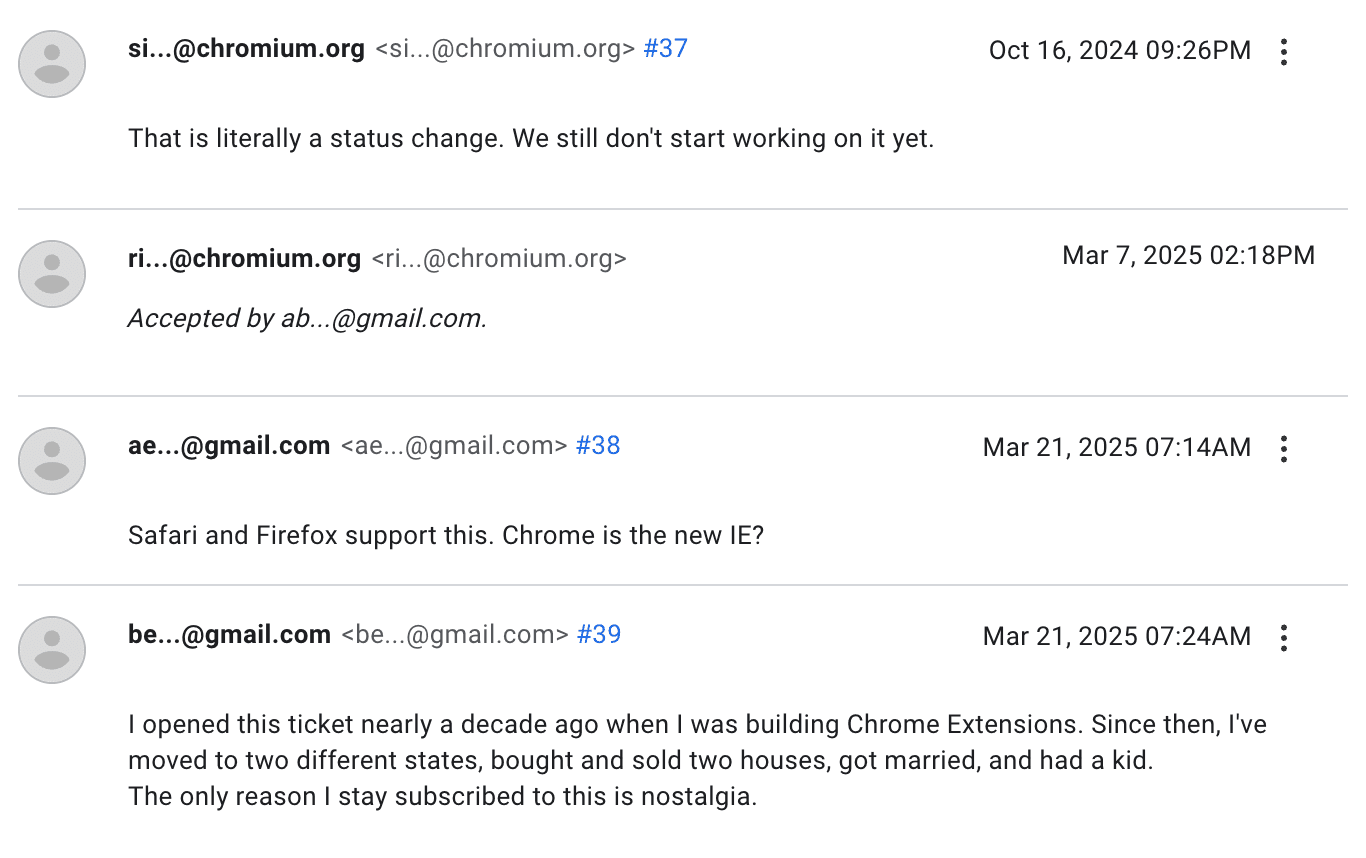
Task: Click bold author name si...@chromium.org
Action: pos(246,49)
